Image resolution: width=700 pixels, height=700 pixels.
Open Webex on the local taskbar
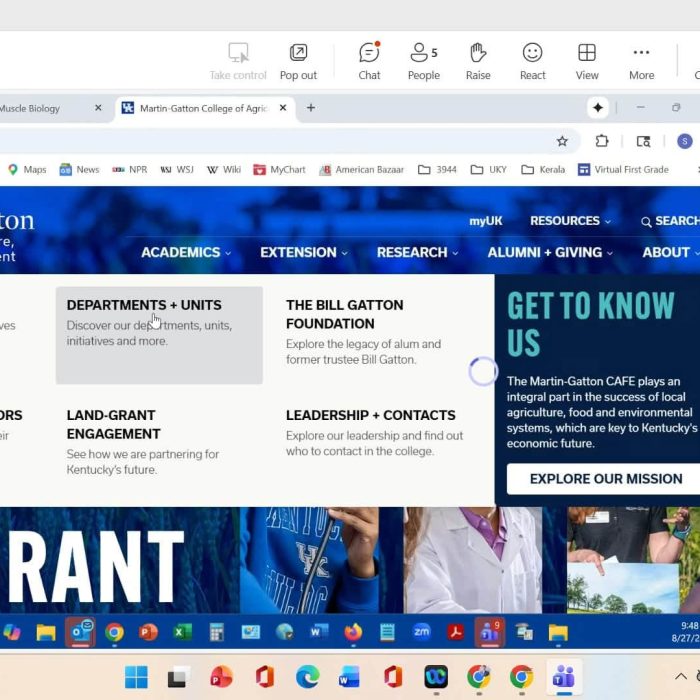tap(436, 677)
